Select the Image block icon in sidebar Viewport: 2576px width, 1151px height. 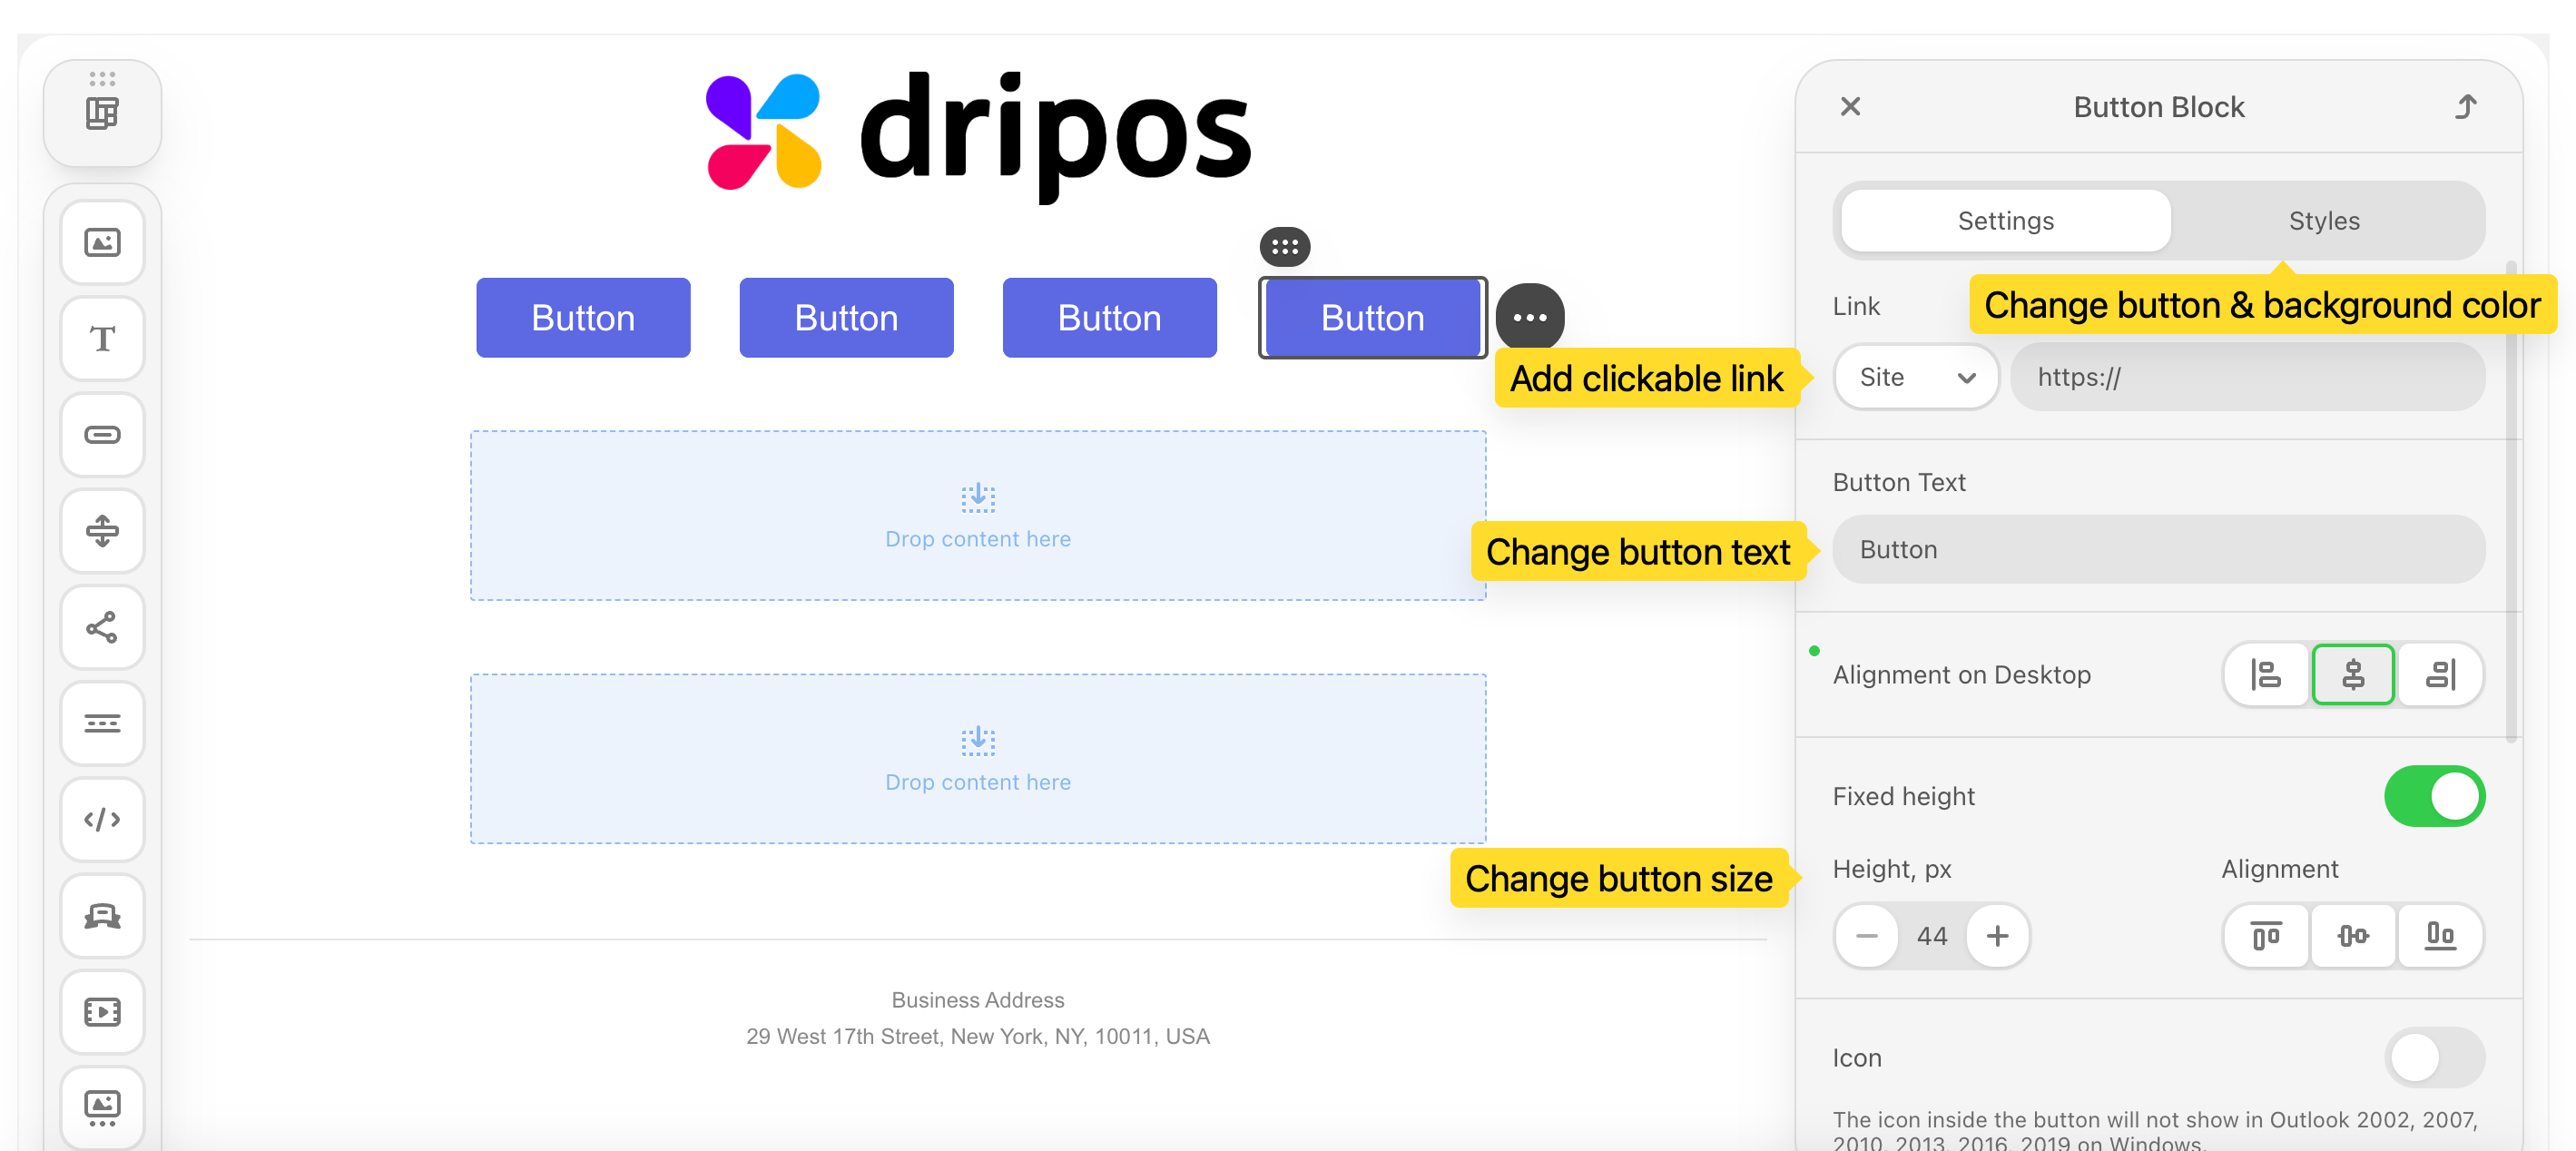[102, 242]
